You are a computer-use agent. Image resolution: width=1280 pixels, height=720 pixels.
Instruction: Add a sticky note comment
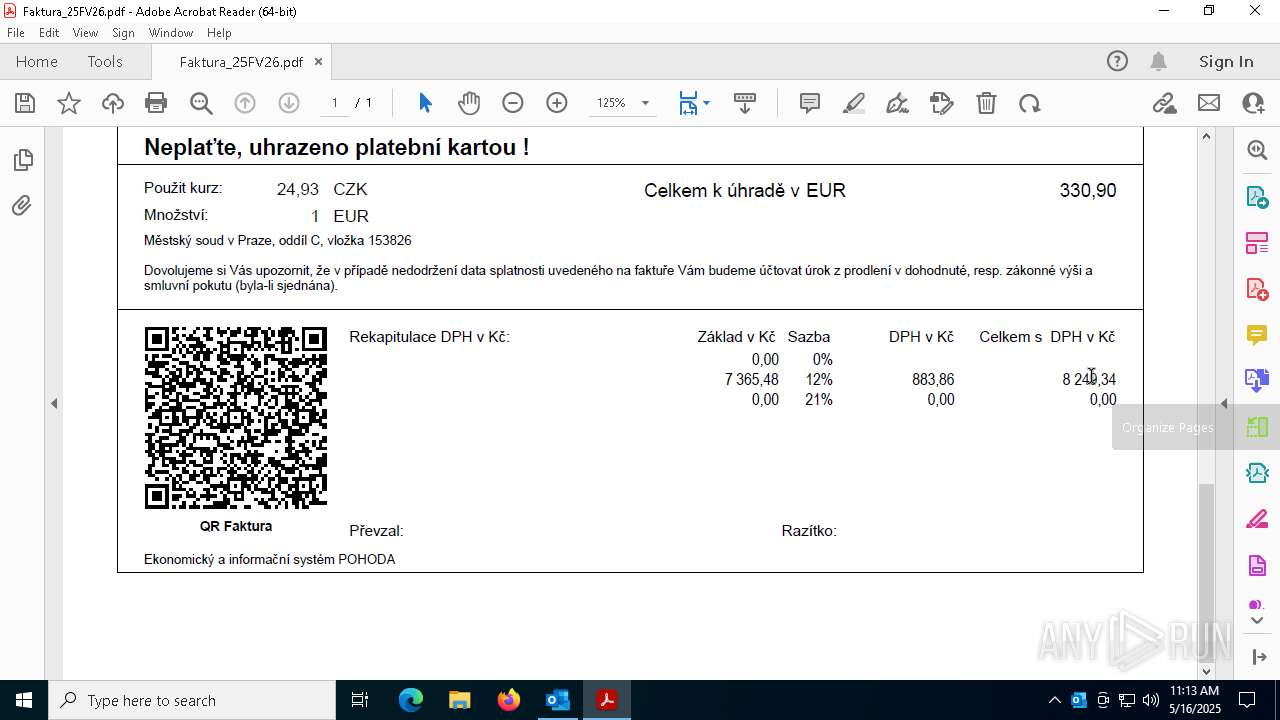[810, 103]
